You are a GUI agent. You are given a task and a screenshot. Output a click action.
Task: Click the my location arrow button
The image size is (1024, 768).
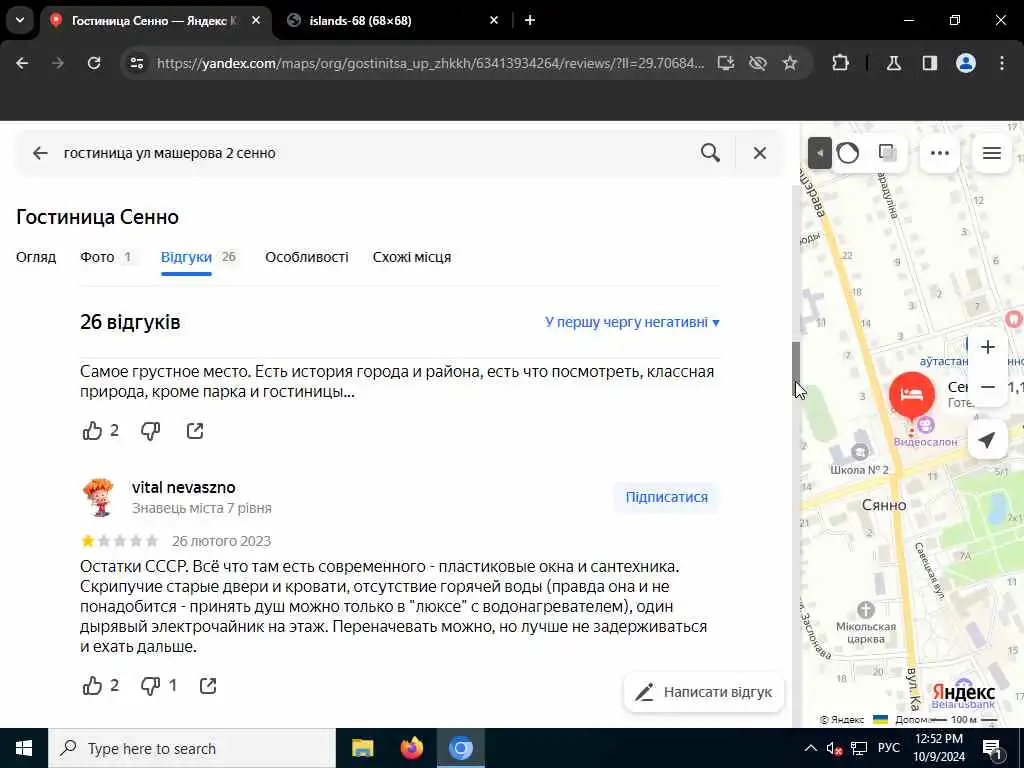(987, 440)
